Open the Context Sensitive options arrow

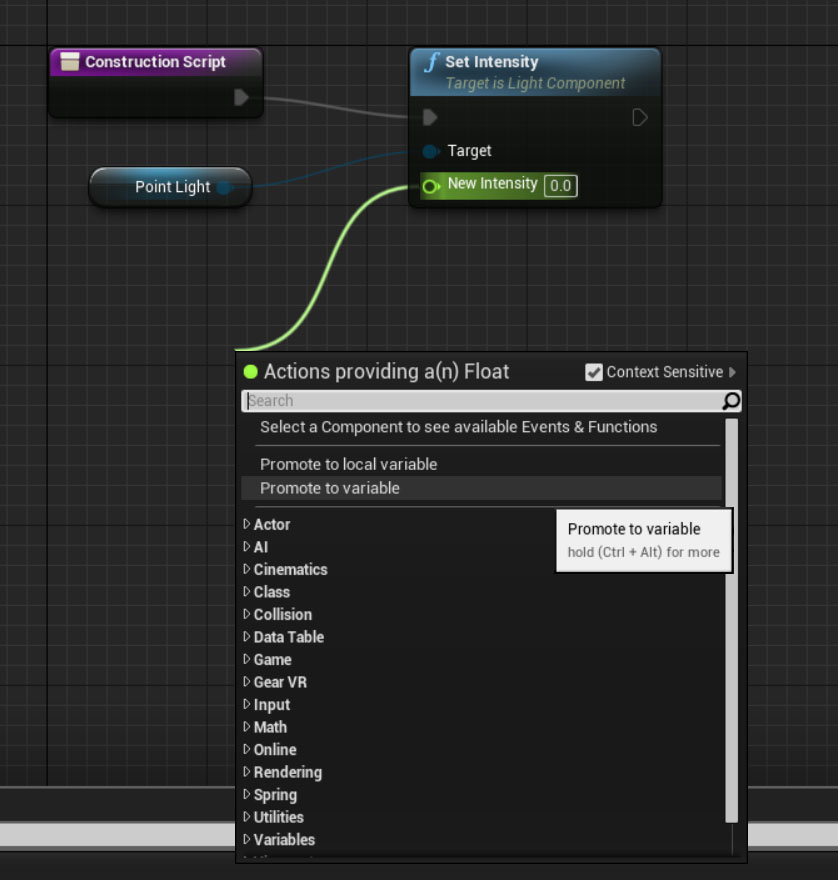[x=732, y=372]
